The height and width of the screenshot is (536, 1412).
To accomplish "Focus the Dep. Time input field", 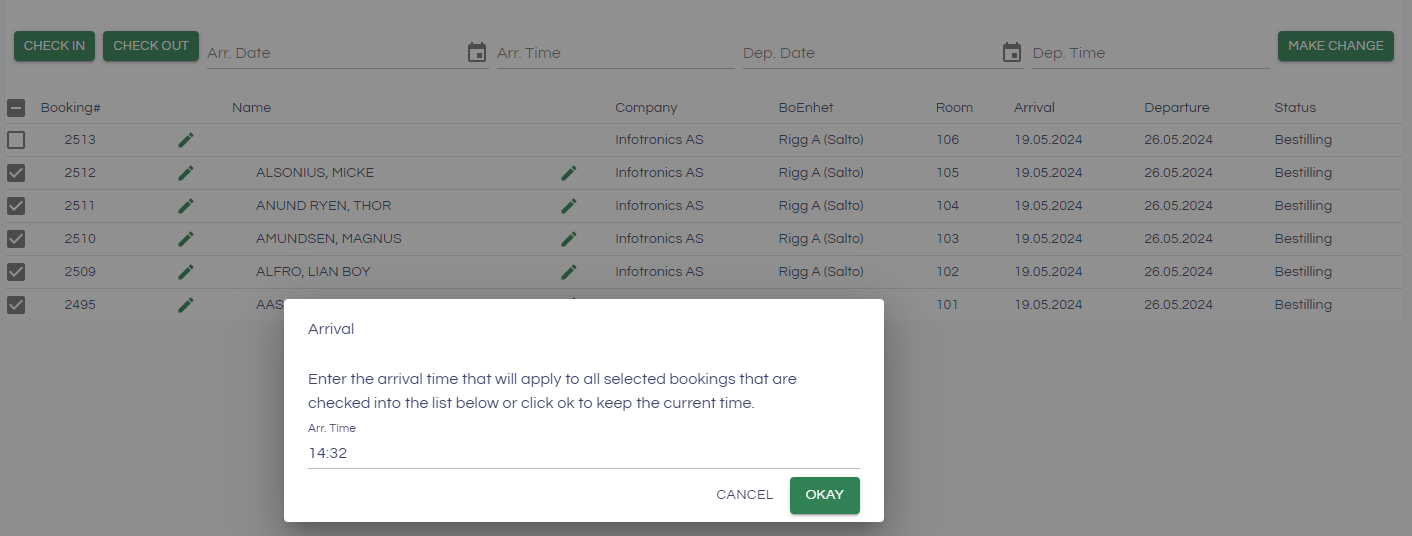I will point(1150,53).
